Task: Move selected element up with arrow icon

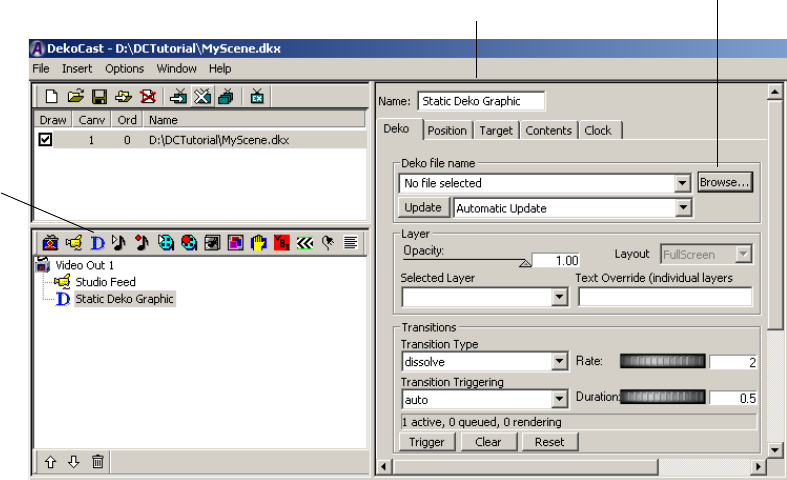Action: (50, 461)
